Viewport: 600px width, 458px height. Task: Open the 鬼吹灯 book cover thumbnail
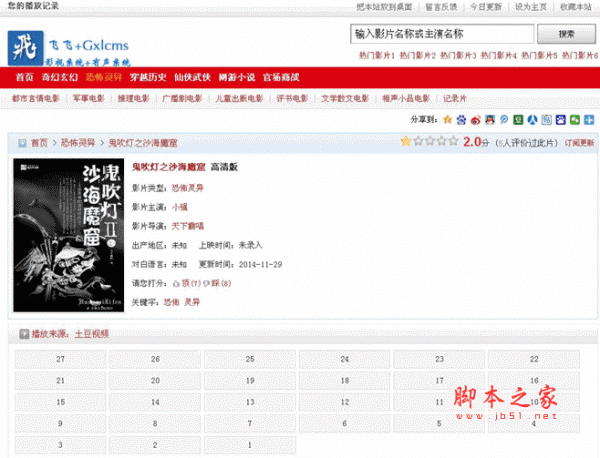pyautogui.click(x=68, y=235)
